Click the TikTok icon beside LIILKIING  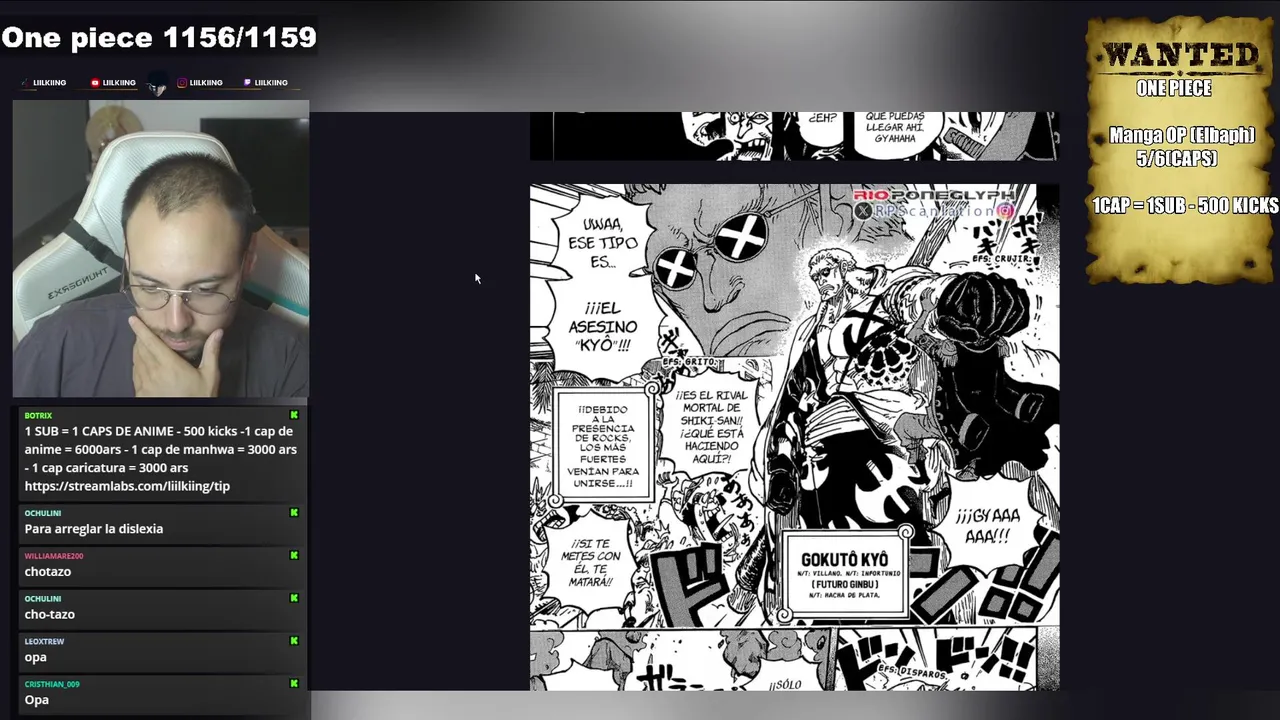tap(27, 83)
